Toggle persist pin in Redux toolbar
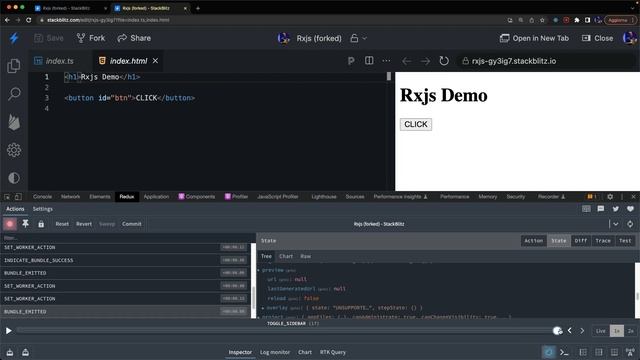The image size is (640, 360). [25, 224]
